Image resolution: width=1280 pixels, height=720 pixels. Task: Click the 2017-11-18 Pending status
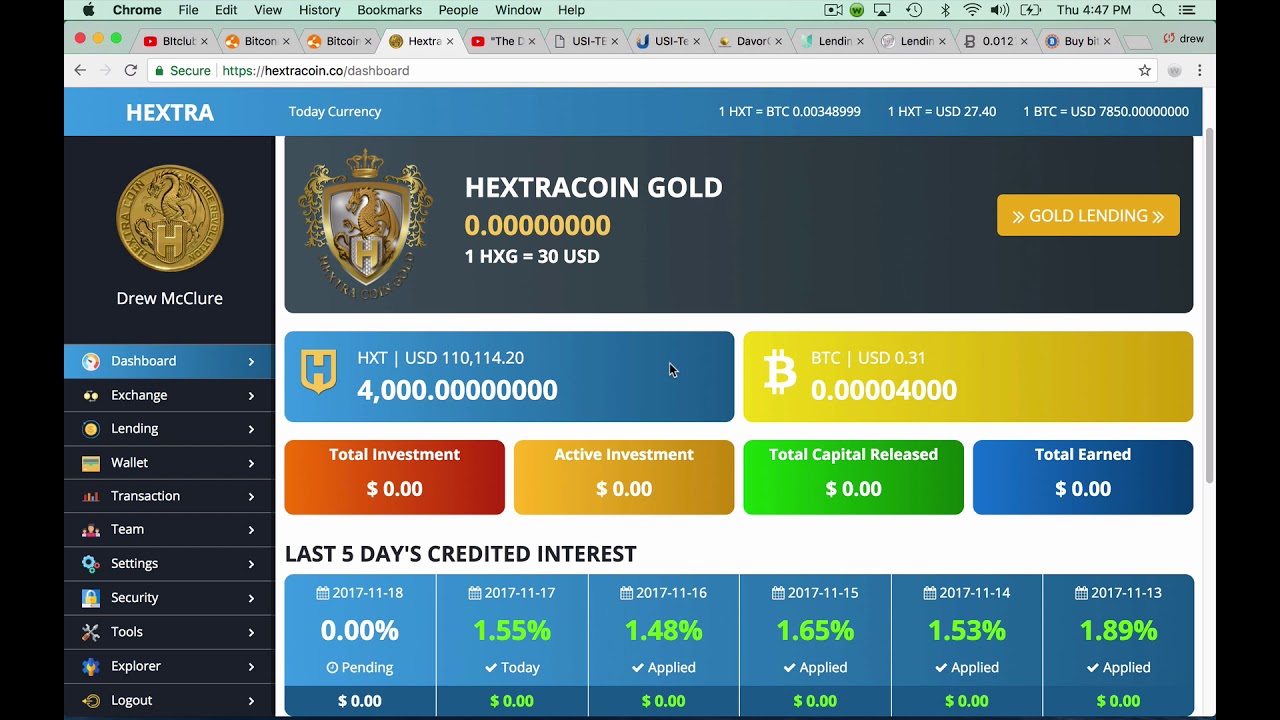click(x=359, y=667)
